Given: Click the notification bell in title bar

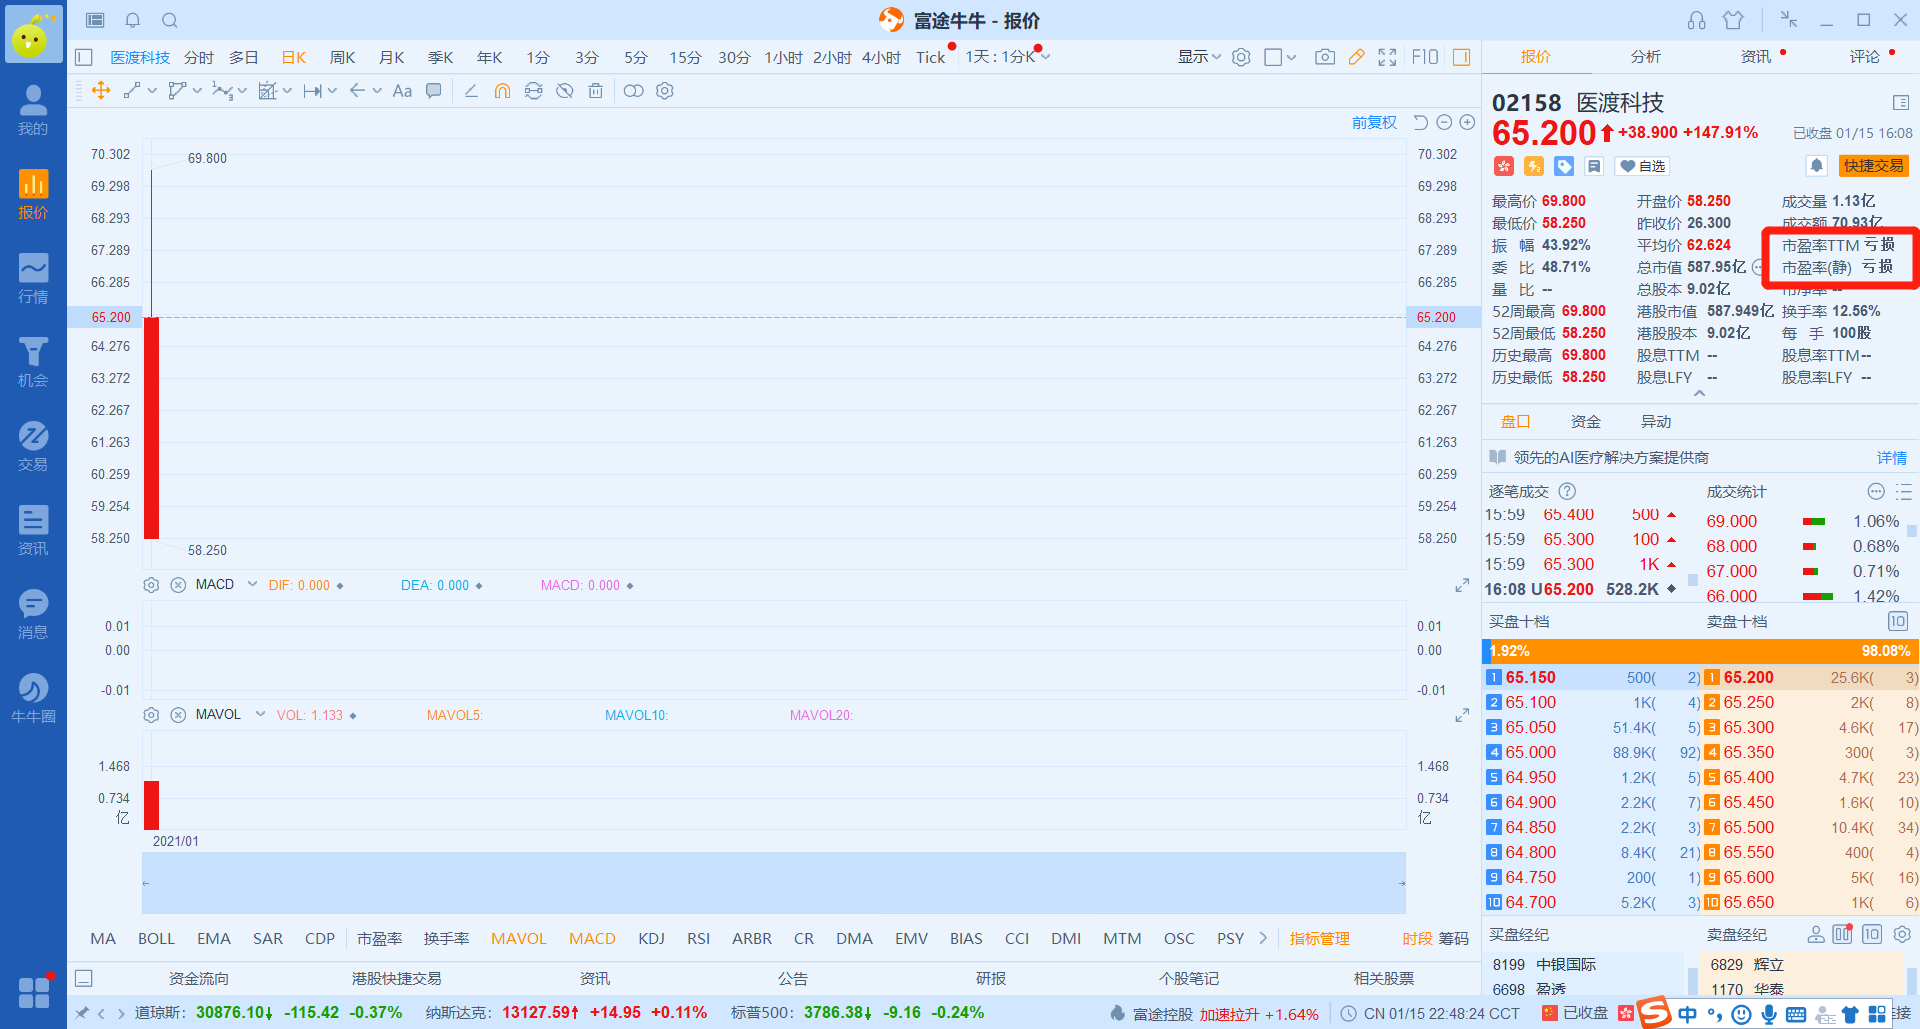Looking at the screenshot, I should (132, 20).
